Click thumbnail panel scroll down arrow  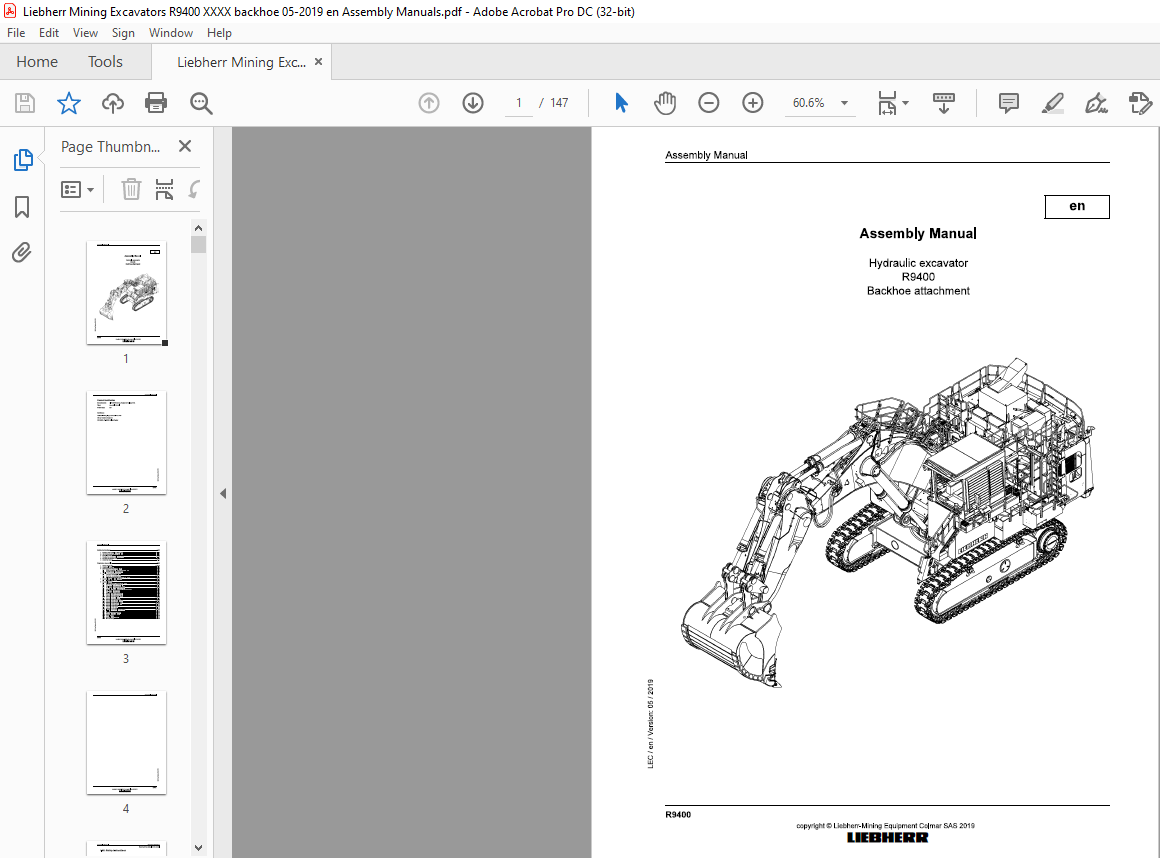point(198,848)
